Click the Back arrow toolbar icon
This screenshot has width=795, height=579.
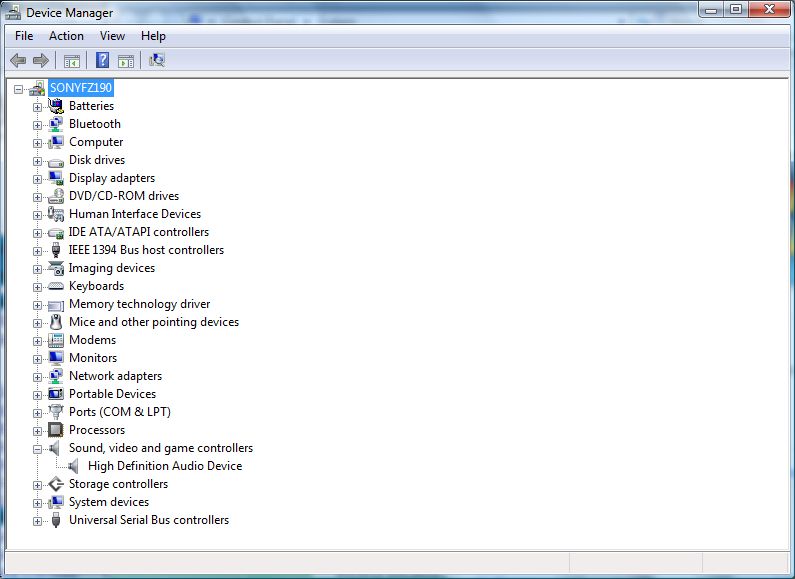click(18, 61)
